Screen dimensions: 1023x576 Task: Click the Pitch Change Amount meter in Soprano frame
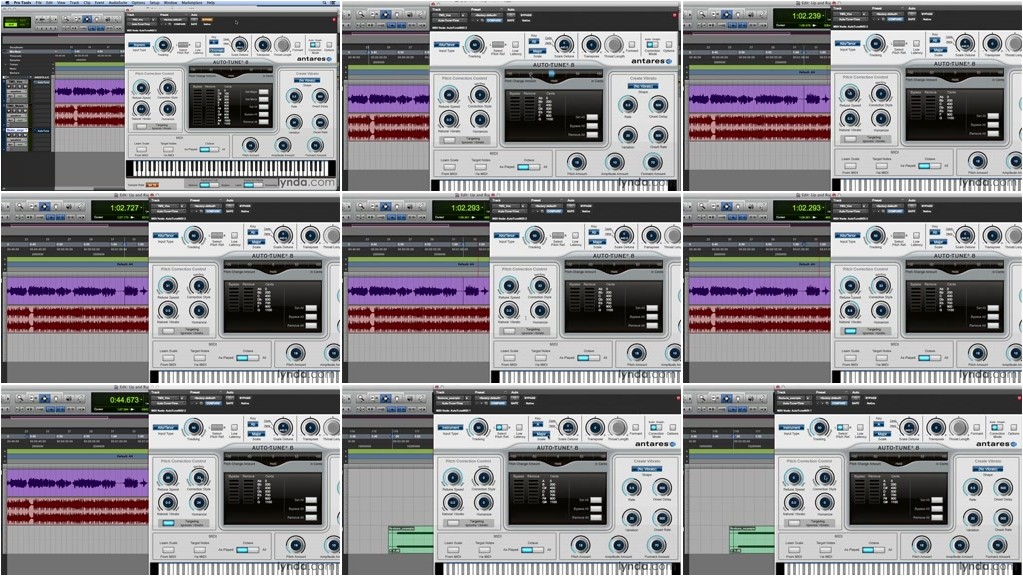click(231, 72)
